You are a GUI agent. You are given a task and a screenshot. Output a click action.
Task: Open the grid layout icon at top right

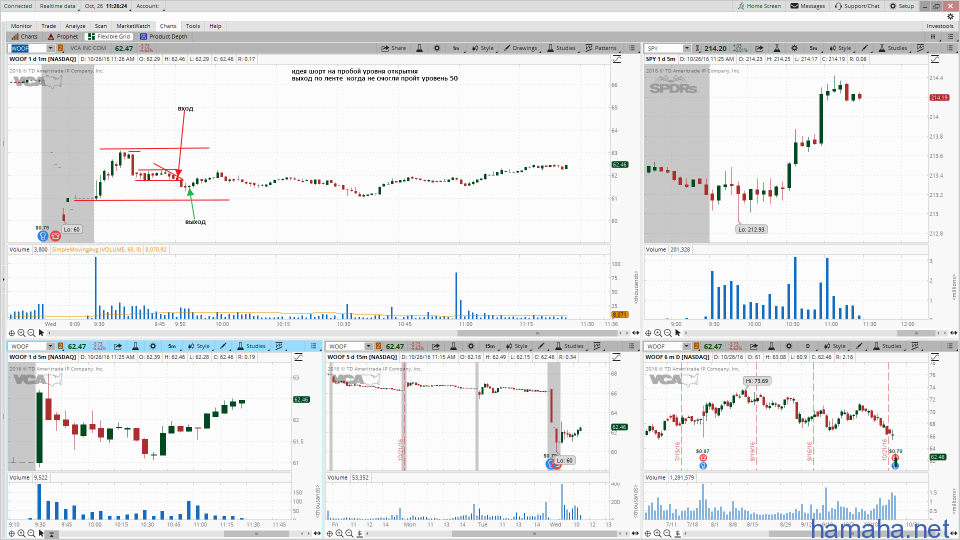click(x=933, y=36)
